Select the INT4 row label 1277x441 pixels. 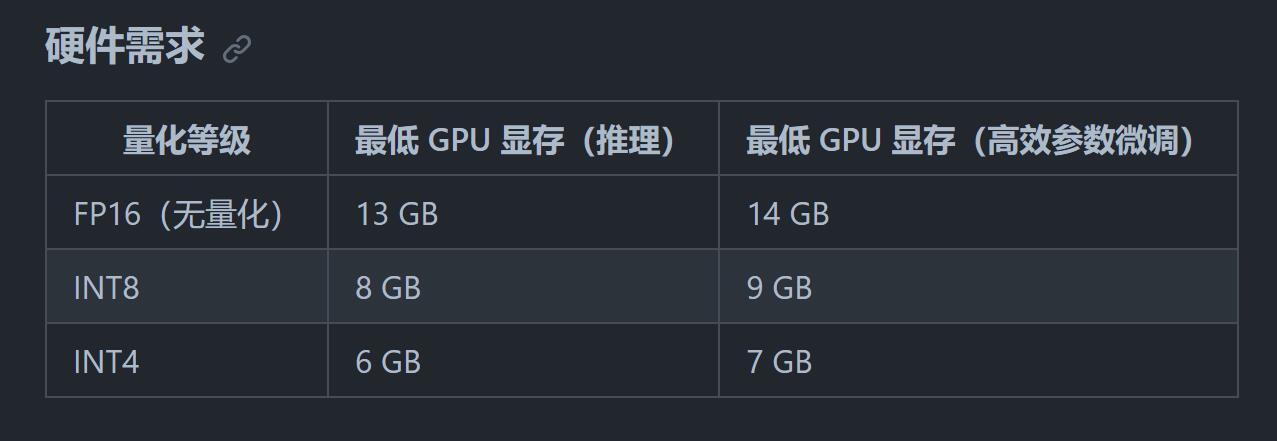point(106,361)
